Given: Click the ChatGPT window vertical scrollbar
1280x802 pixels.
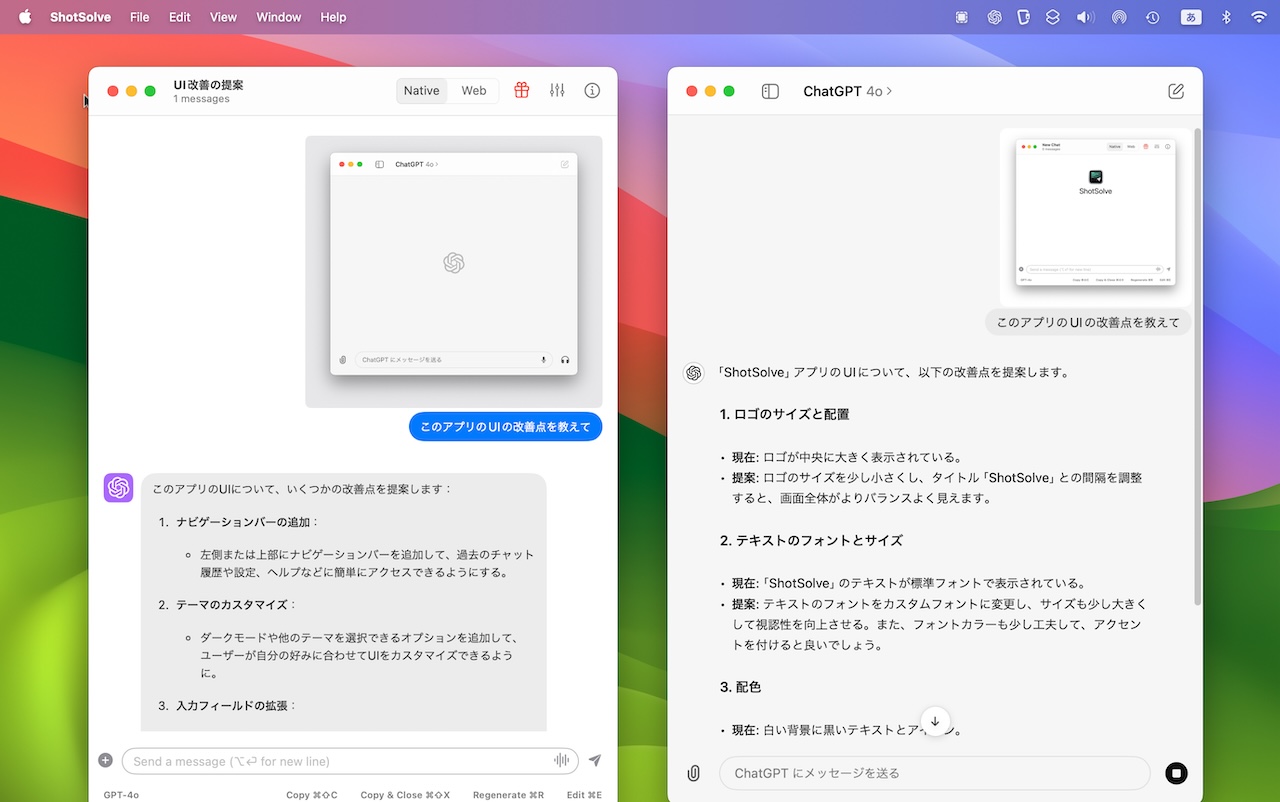Looking at the screenshot, I should pyautogui.click(x=1197, y=365).
